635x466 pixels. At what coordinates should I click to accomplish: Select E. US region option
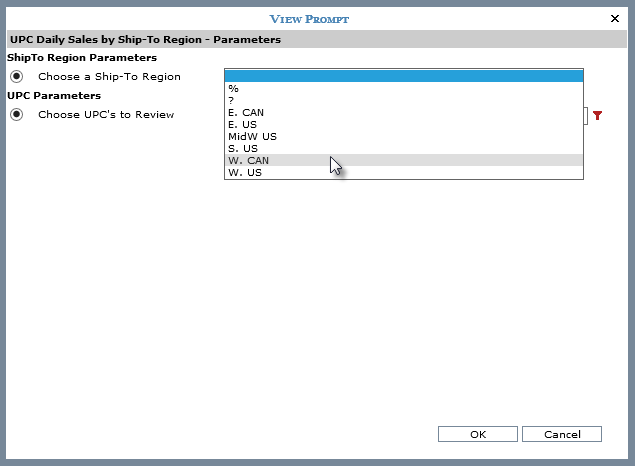[x=403, y=124]
